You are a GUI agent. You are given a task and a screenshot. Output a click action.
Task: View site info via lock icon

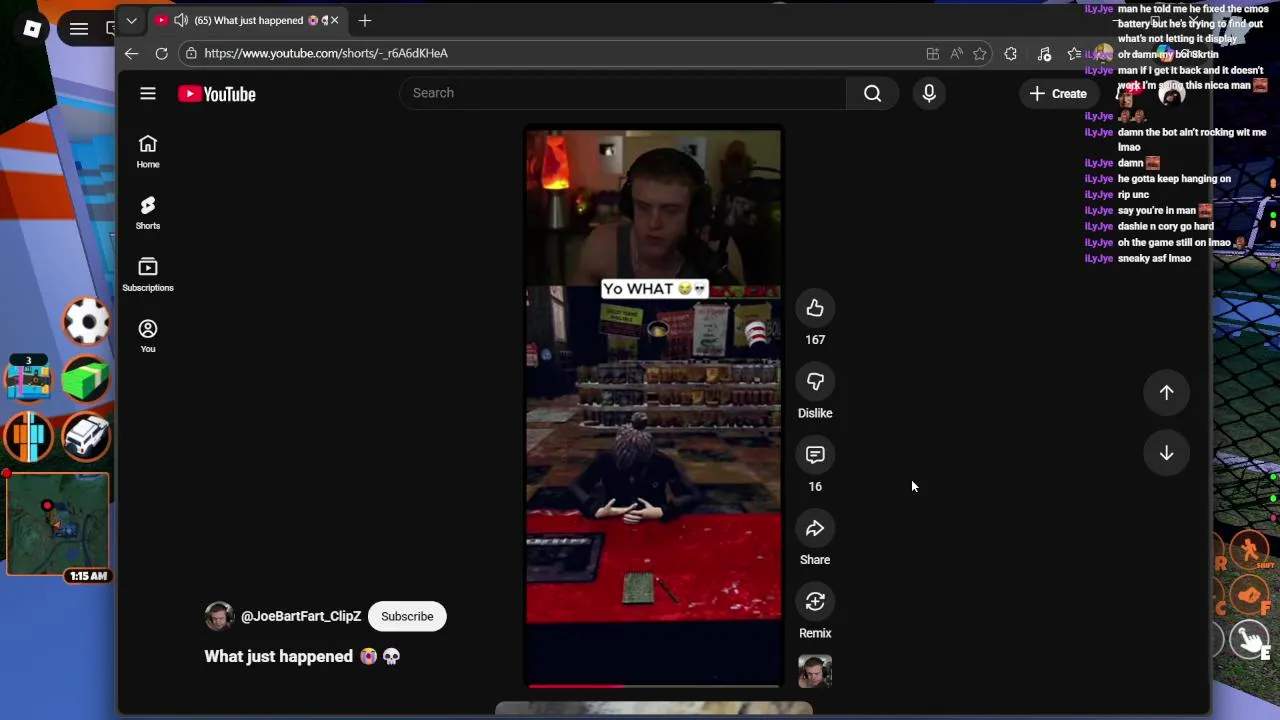pos(192,53)
